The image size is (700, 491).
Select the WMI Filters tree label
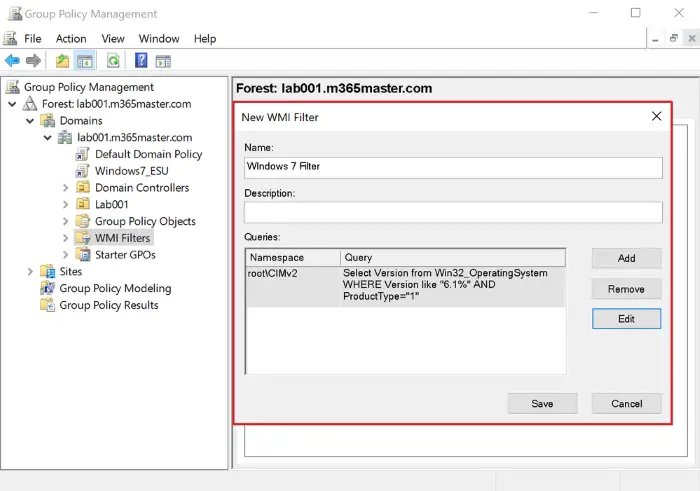pos(122,238)
